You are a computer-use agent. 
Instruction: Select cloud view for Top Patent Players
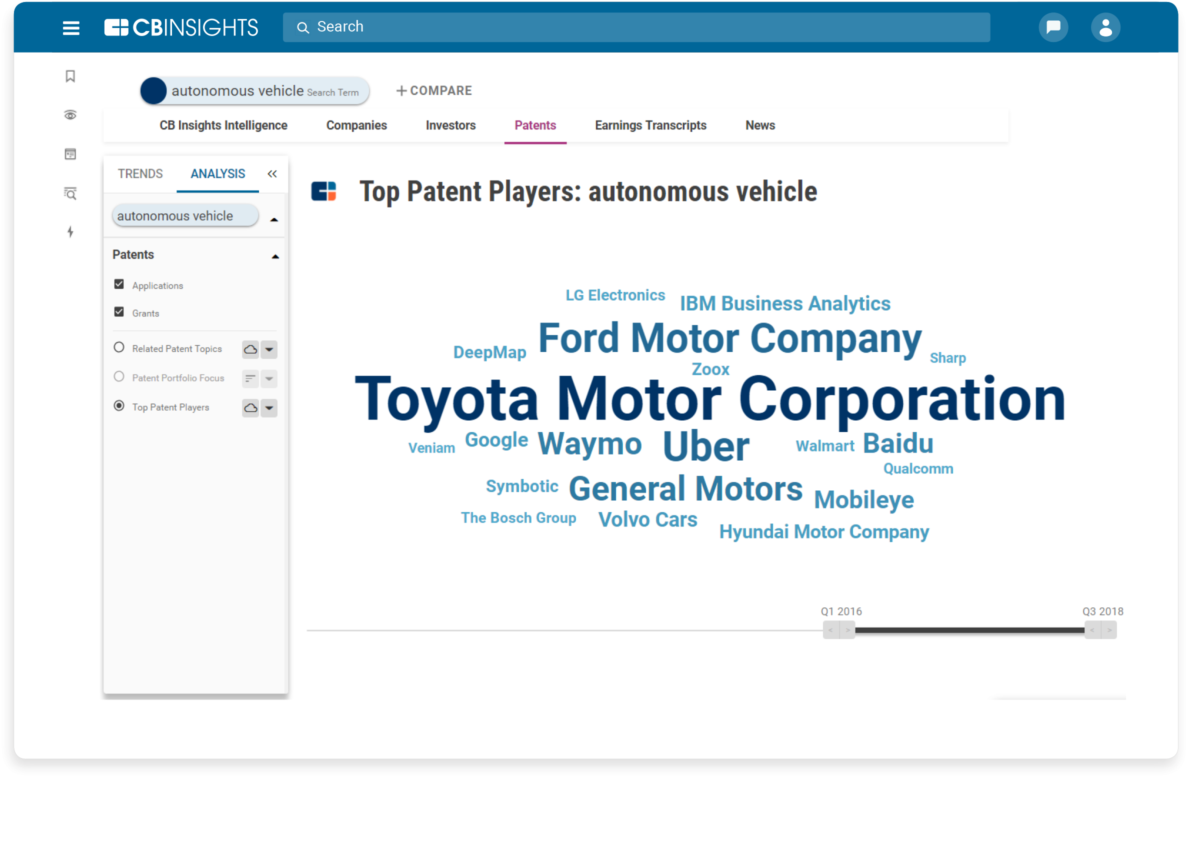250,408
